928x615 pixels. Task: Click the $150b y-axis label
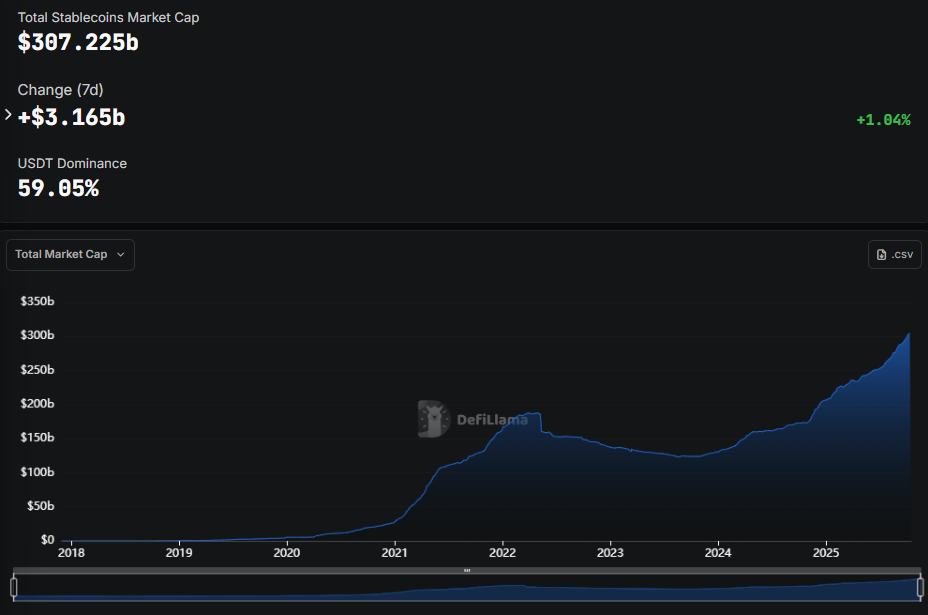coord(37,437)
